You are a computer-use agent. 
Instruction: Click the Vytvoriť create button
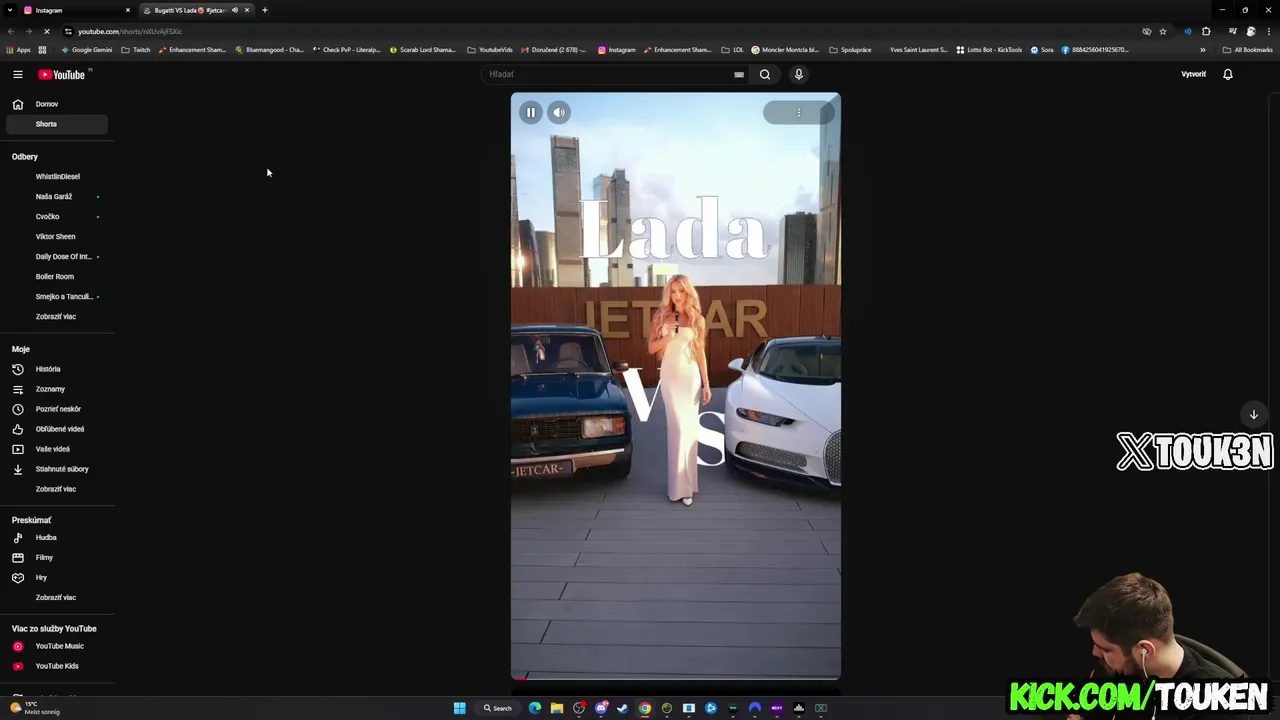pyautogui.click(x=1193, y=74)
